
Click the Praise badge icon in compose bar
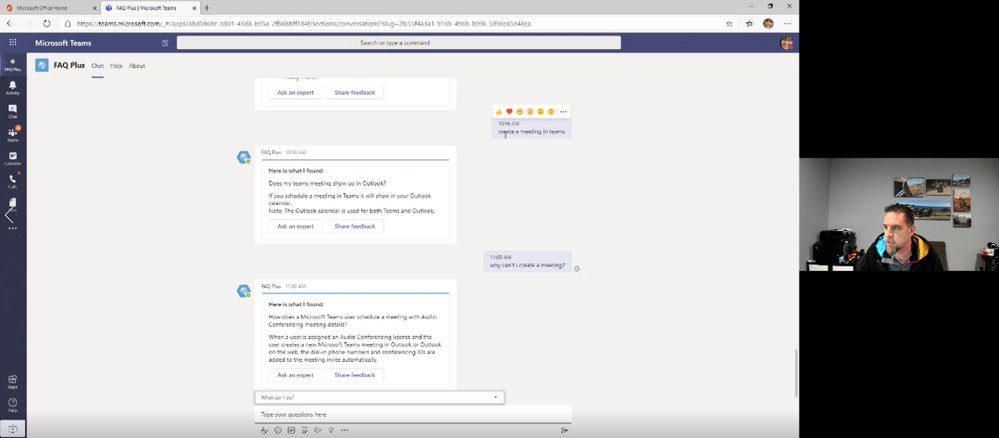(x=331, y=430)
